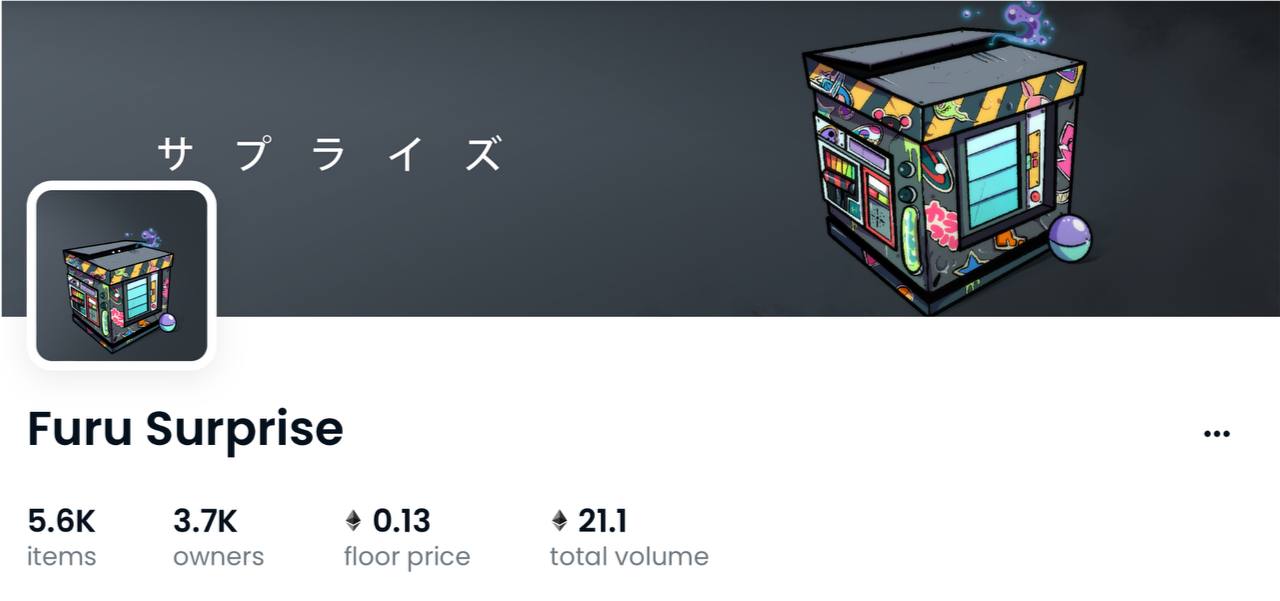Click the Japanese katakana banner text

pyautogui.click(x=330, y=155)
